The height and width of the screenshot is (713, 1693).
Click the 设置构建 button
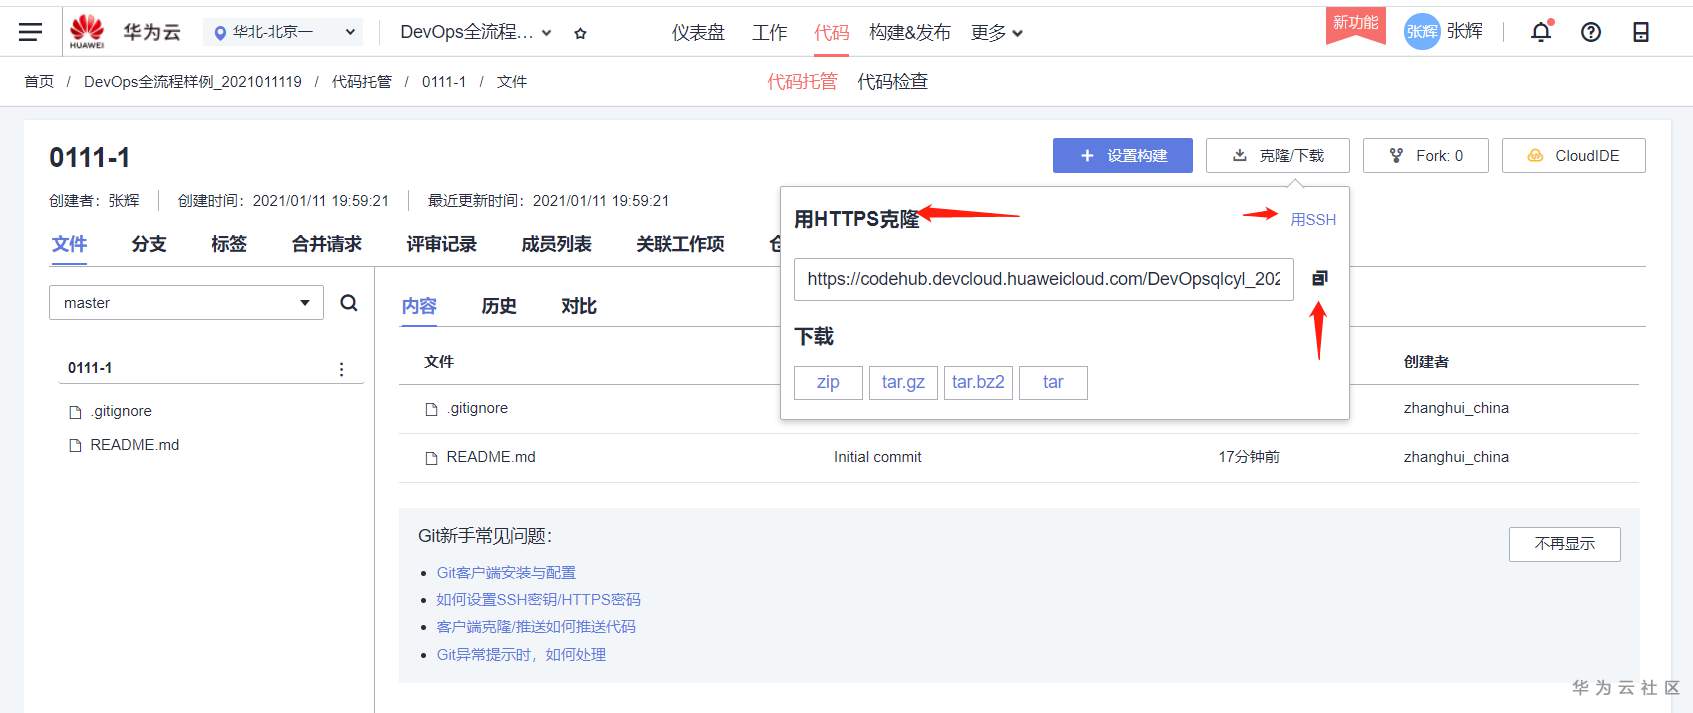1123,156
